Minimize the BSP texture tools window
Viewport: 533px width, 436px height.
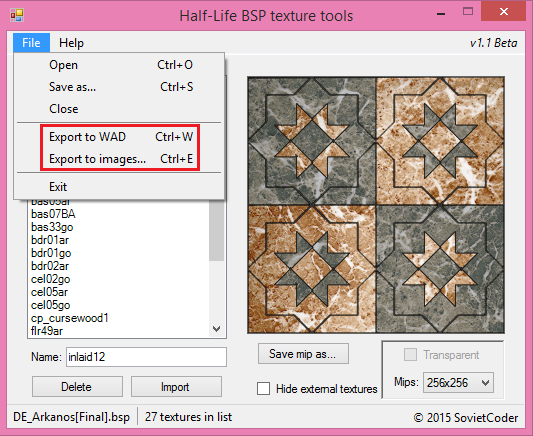pos(441,14)
